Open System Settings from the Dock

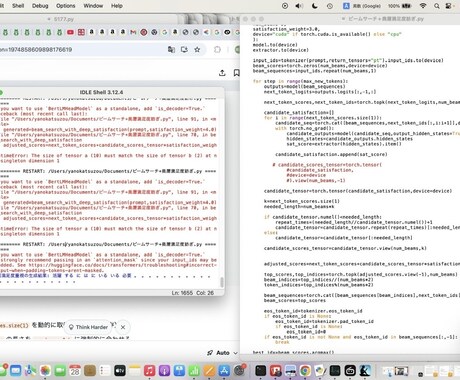coord(239,370)
